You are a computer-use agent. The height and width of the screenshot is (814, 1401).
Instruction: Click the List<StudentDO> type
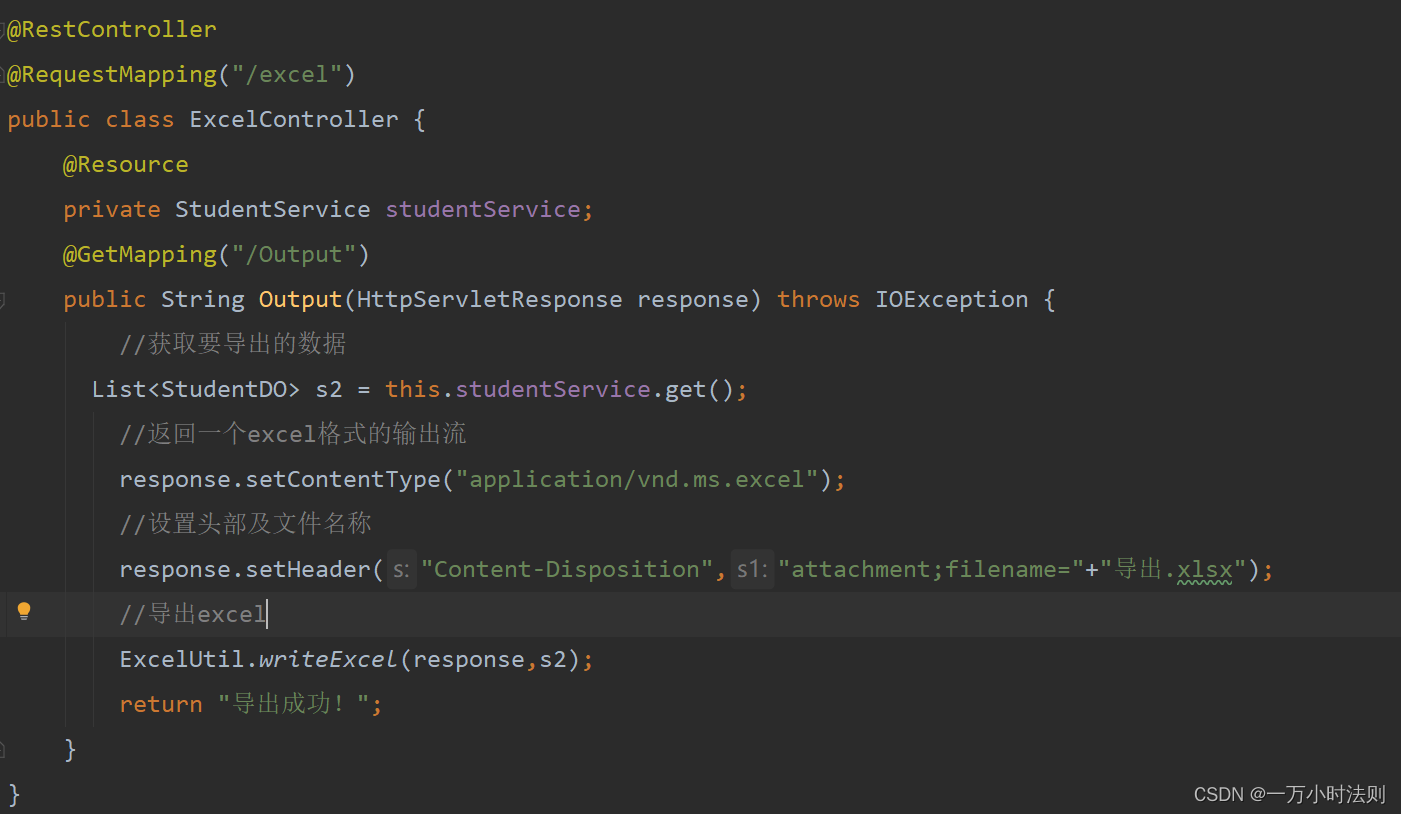click(196, 389)
